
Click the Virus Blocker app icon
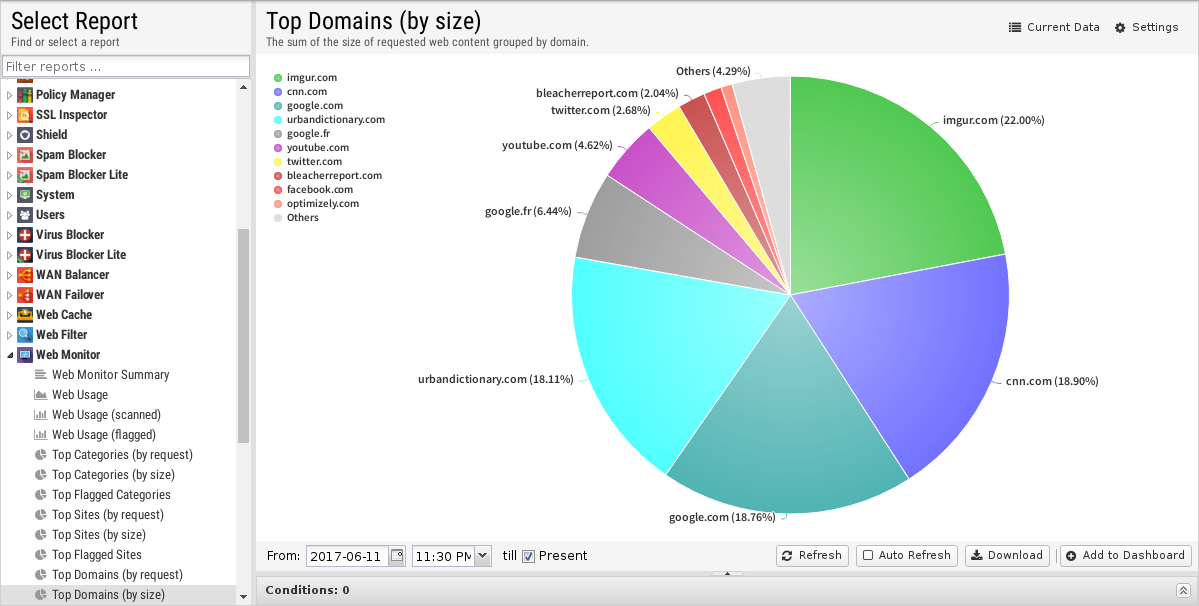(24, 235)
